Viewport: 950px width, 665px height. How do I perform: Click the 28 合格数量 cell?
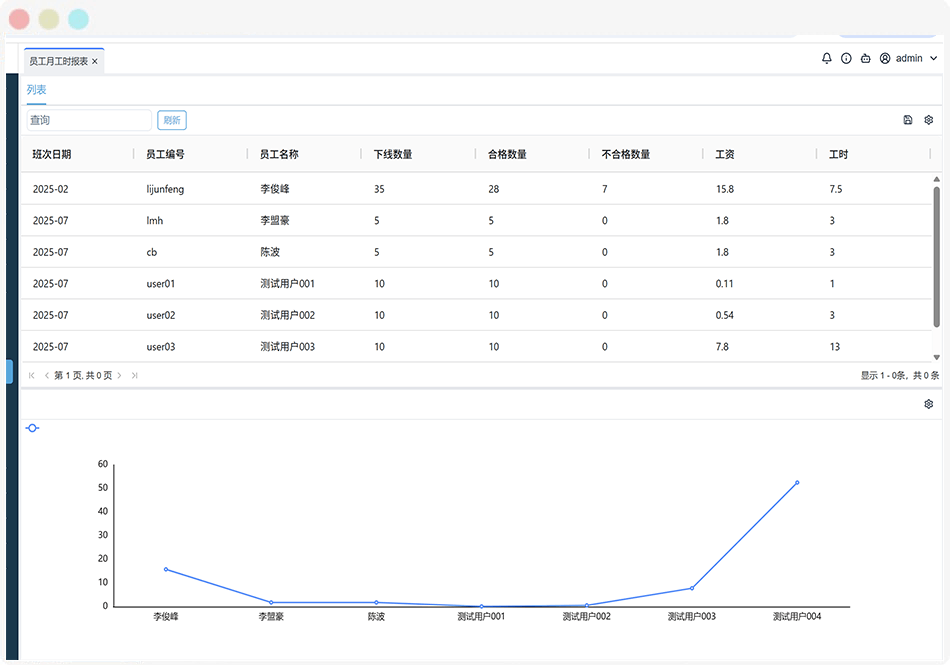click(x=494, y=189)
